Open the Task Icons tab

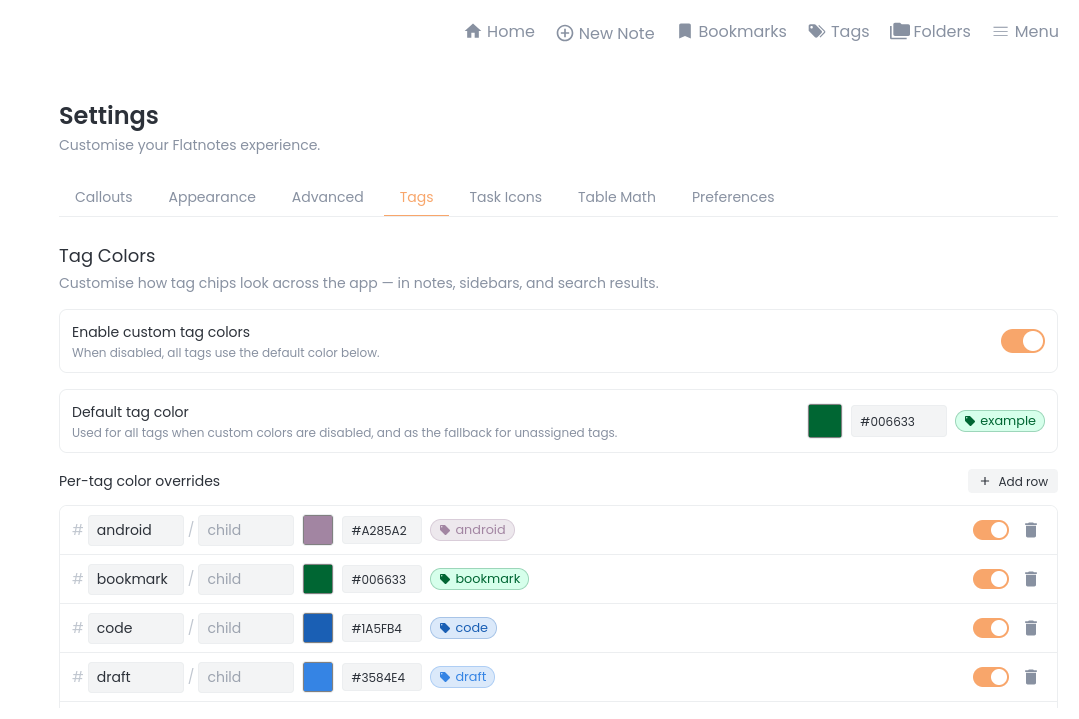[x=505, y=197]
